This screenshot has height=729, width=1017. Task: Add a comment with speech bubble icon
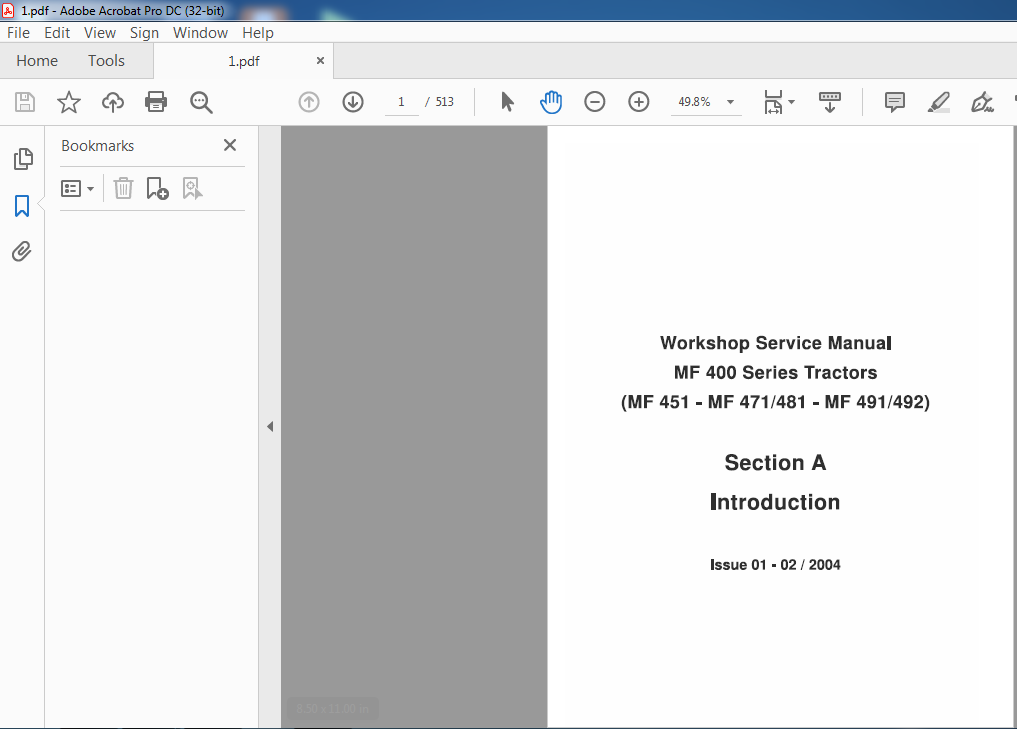click(x=894, y=102)
